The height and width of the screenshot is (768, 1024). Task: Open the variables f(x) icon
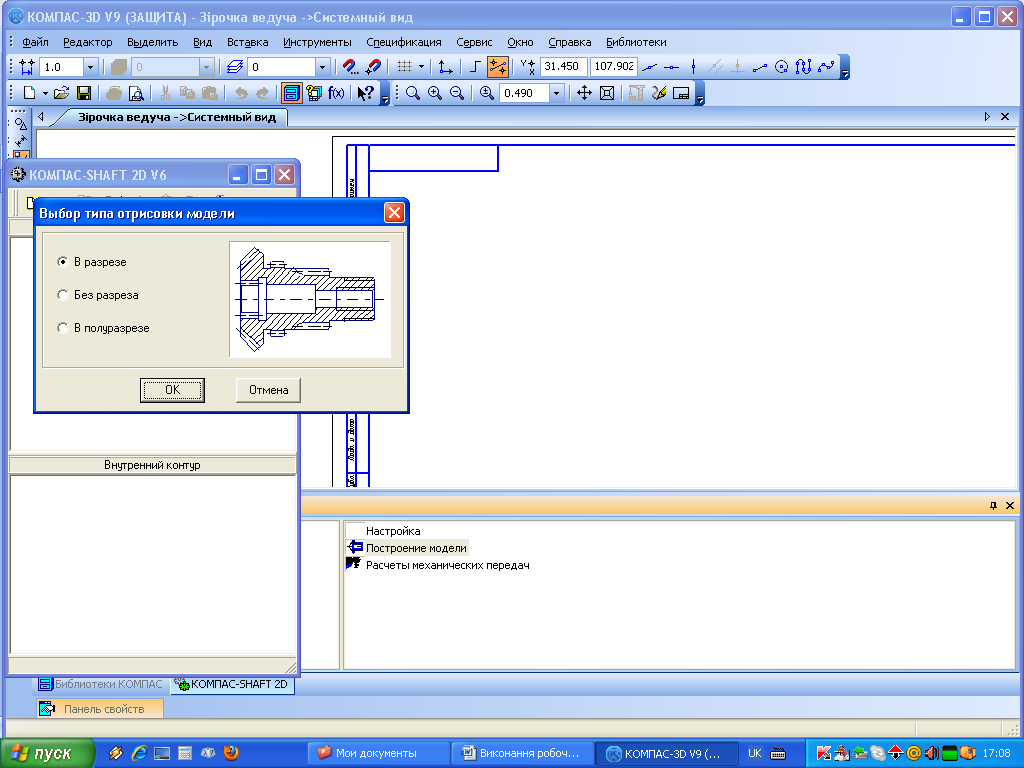click(x=336, y=93)
